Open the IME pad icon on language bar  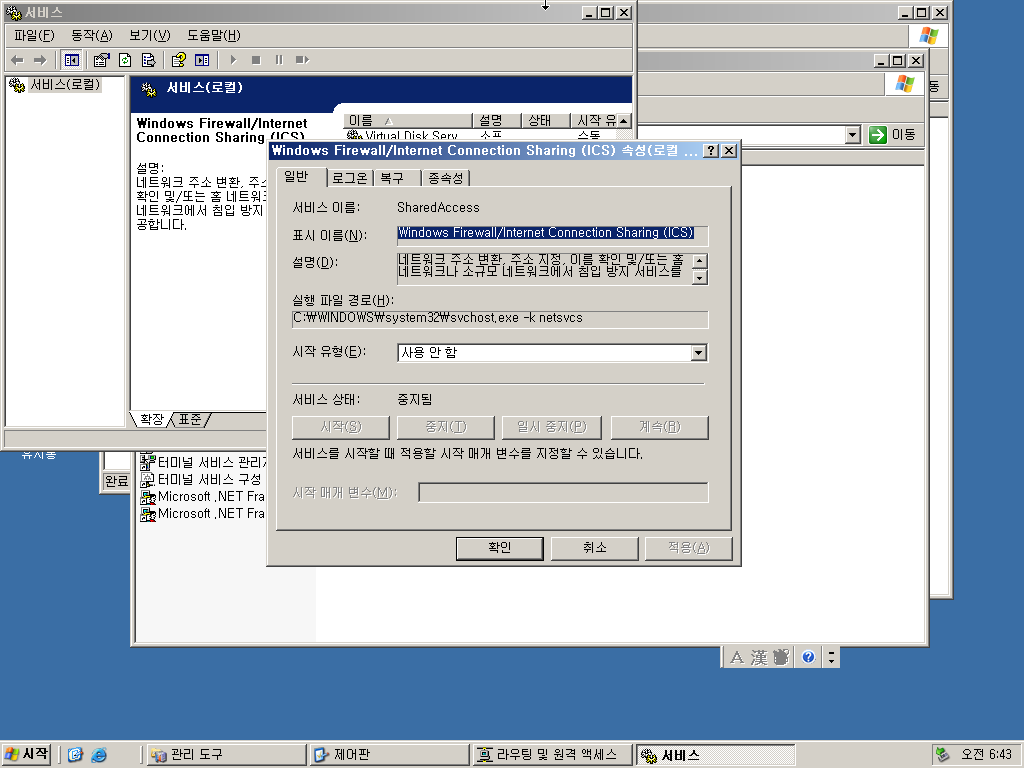point(780,657)
